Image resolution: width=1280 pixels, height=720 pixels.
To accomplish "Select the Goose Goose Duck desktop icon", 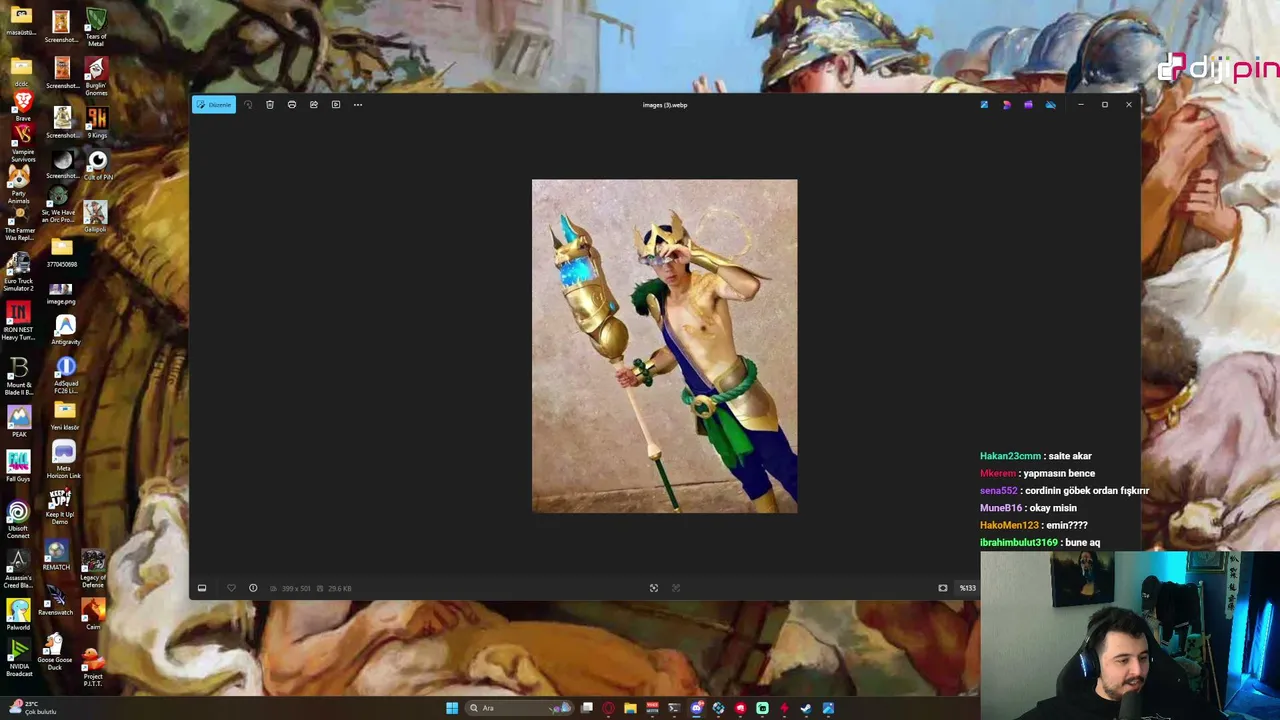I will (55, 651).
